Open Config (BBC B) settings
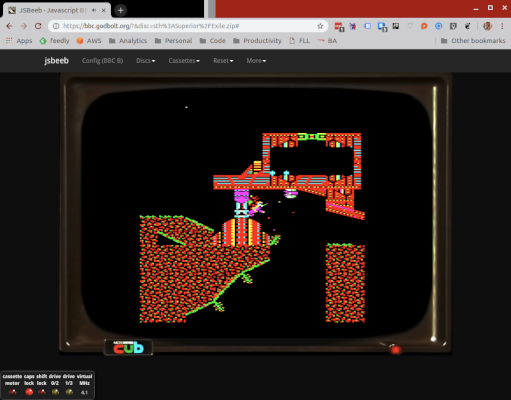This screenshot has width=511, height=400. tap(102, 61)
